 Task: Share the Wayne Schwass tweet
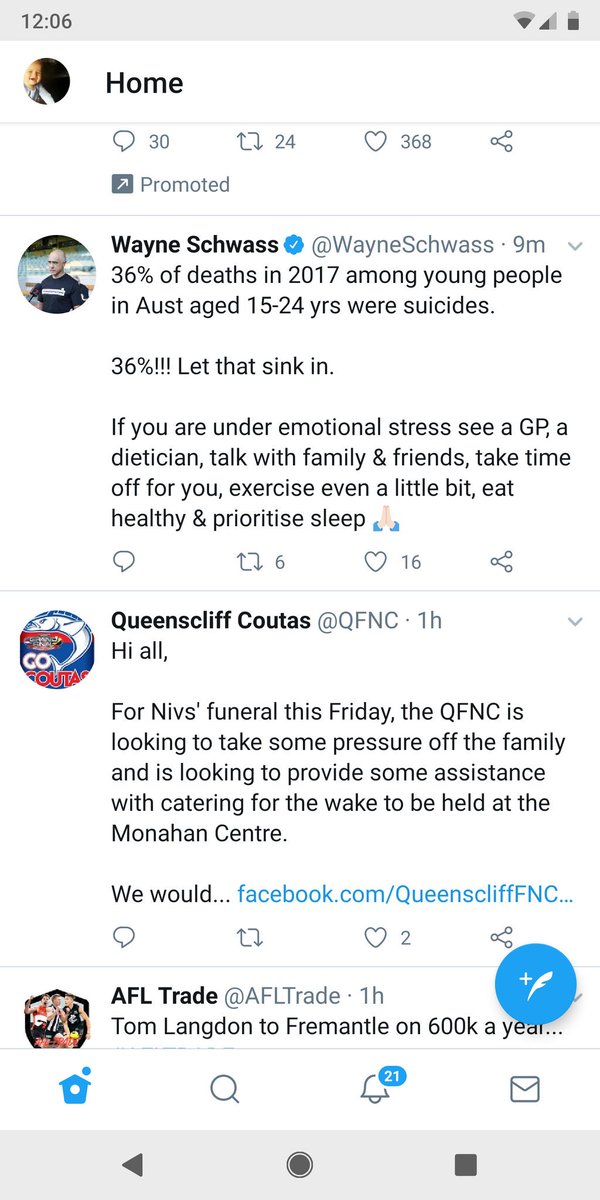(x=501, y=562)
